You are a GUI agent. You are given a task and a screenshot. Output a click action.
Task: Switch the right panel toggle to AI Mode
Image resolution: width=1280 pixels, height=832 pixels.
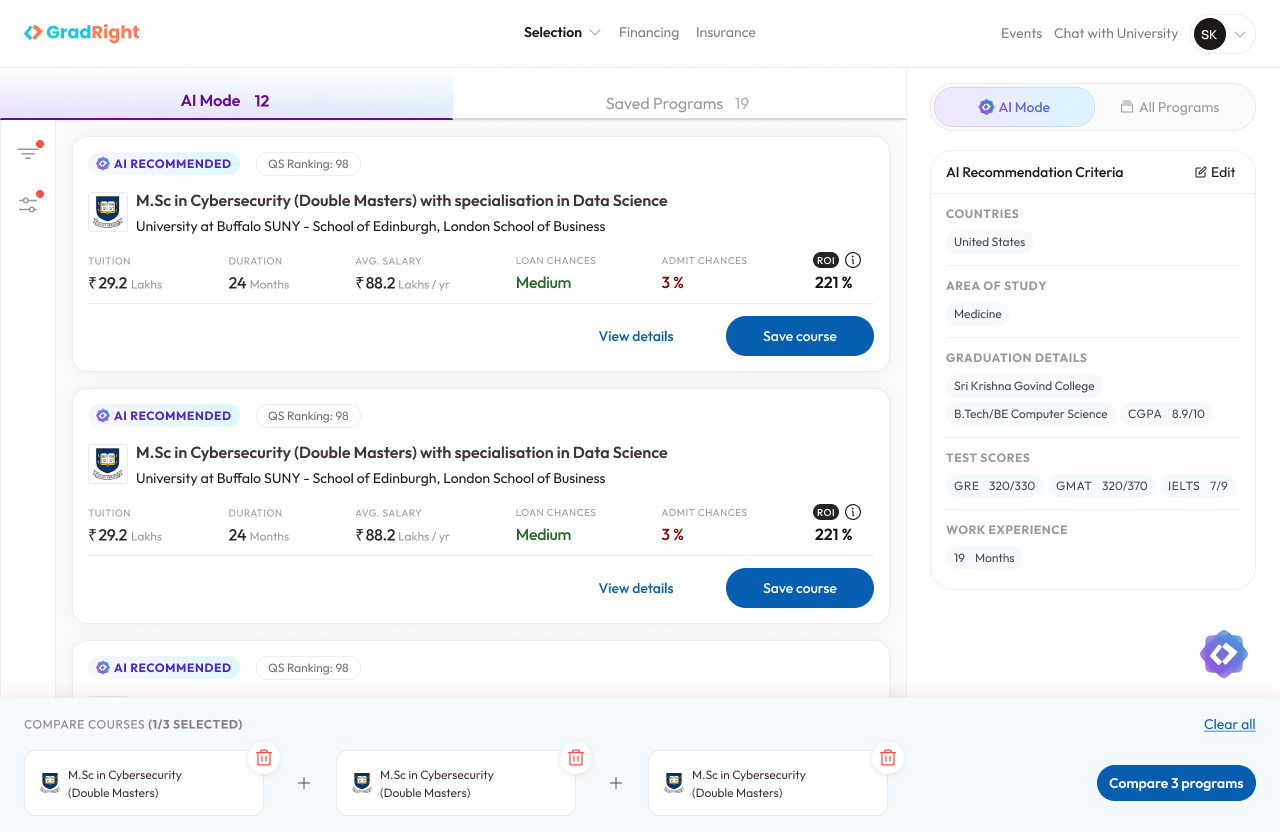click(x=1014, y=107)
